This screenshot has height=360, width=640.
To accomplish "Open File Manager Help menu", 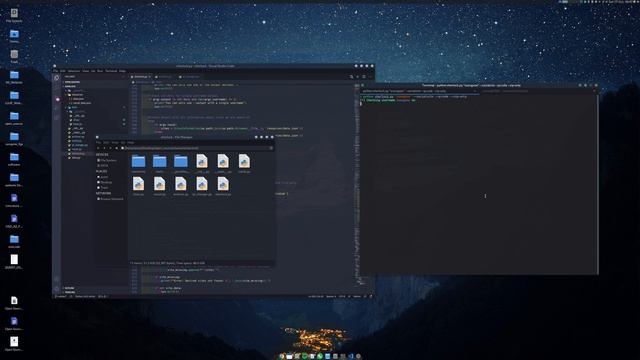I will click(x=131, y=142).
